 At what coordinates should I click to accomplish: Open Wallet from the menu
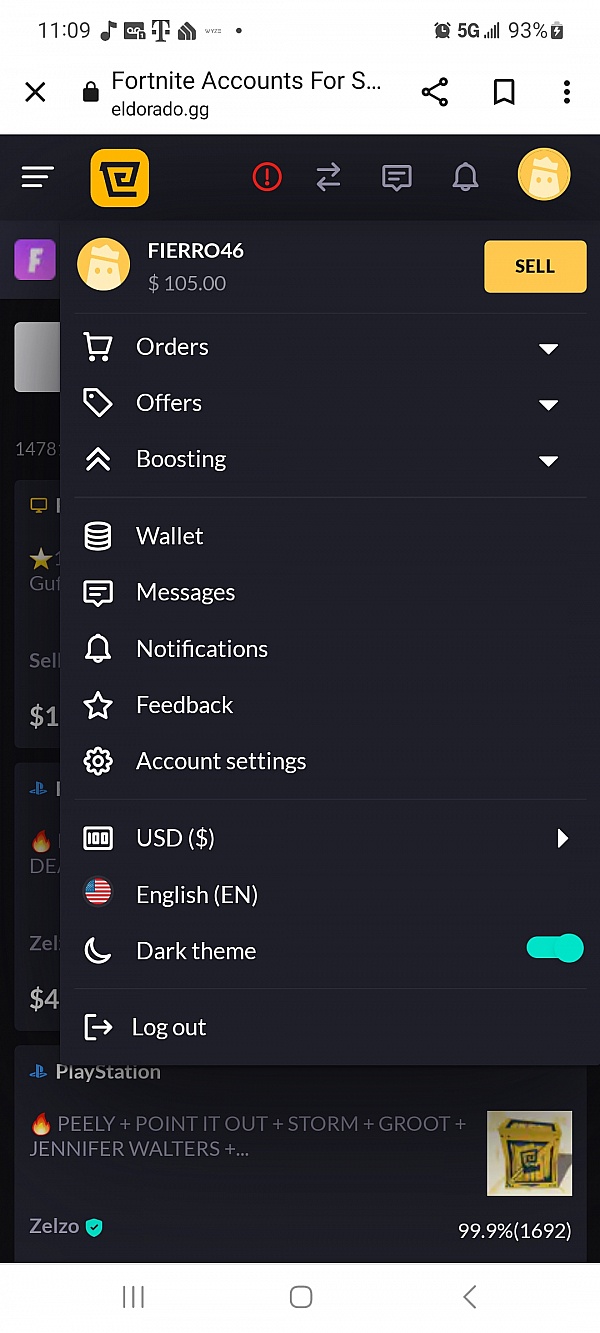pos(170,536)
